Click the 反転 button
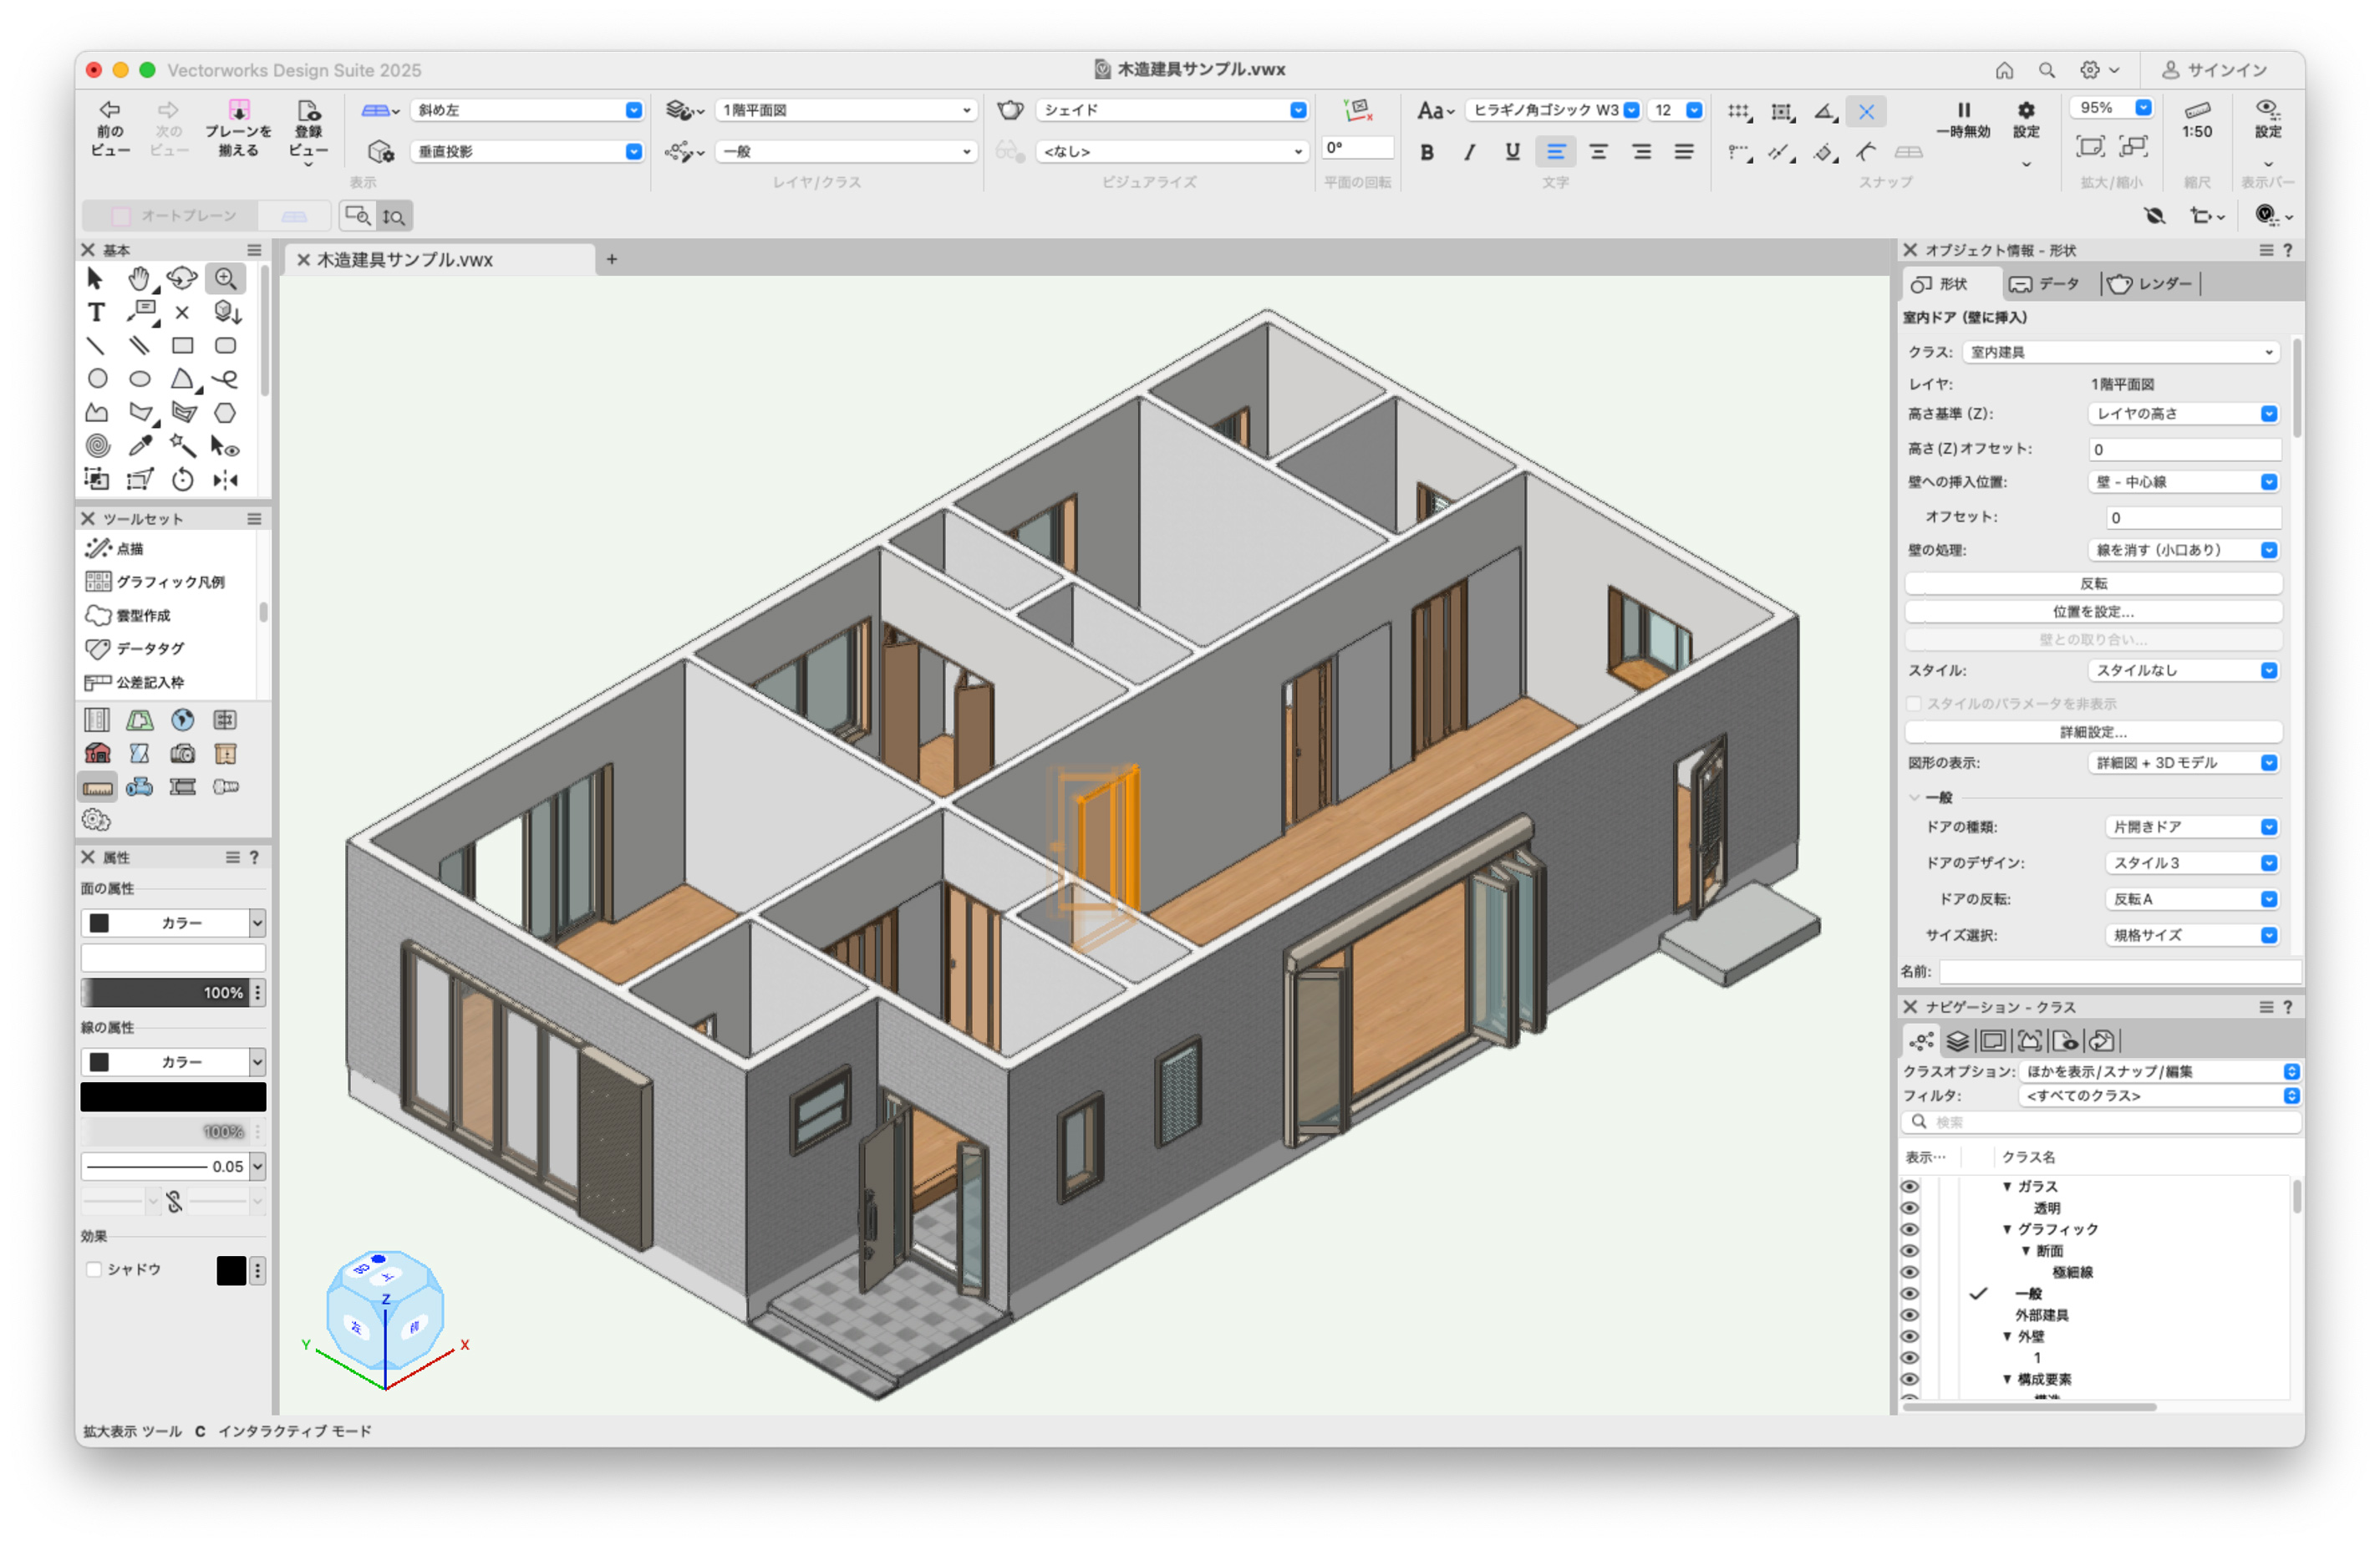Screen dimensions: 2380x1546 point(2093,583)
